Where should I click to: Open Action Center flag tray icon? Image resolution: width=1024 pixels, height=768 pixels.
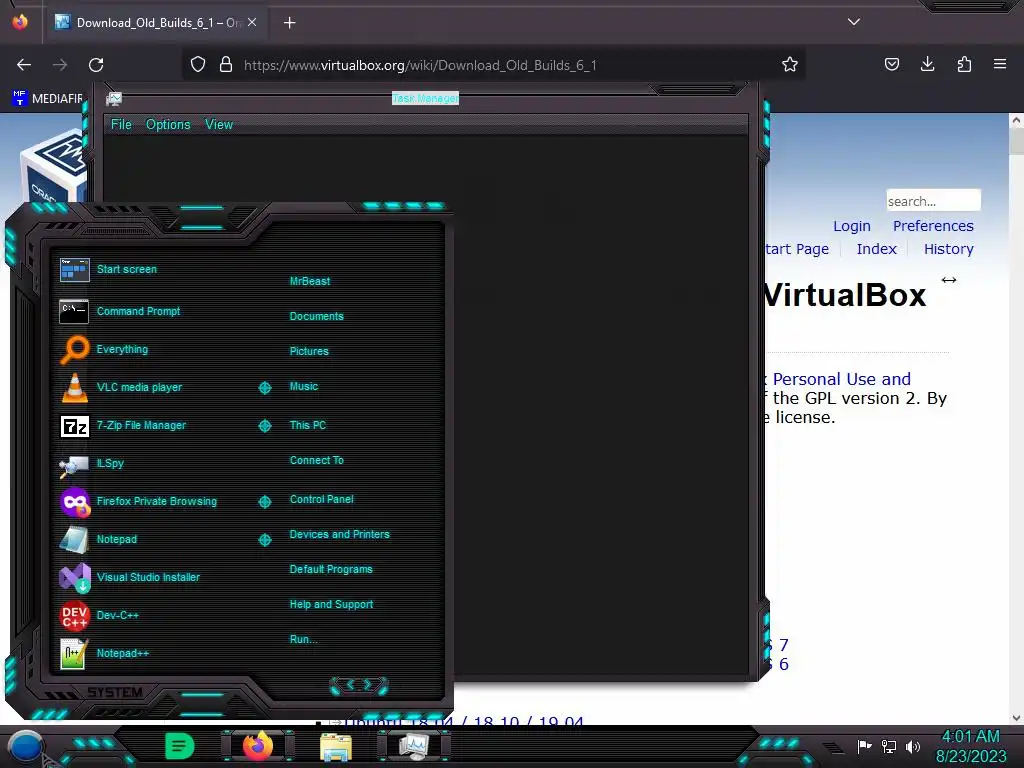[x=864, y=746]
